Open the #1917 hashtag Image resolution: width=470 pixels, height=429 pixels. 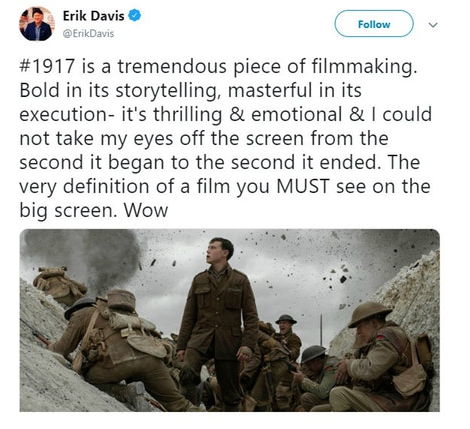coord(47,66)
